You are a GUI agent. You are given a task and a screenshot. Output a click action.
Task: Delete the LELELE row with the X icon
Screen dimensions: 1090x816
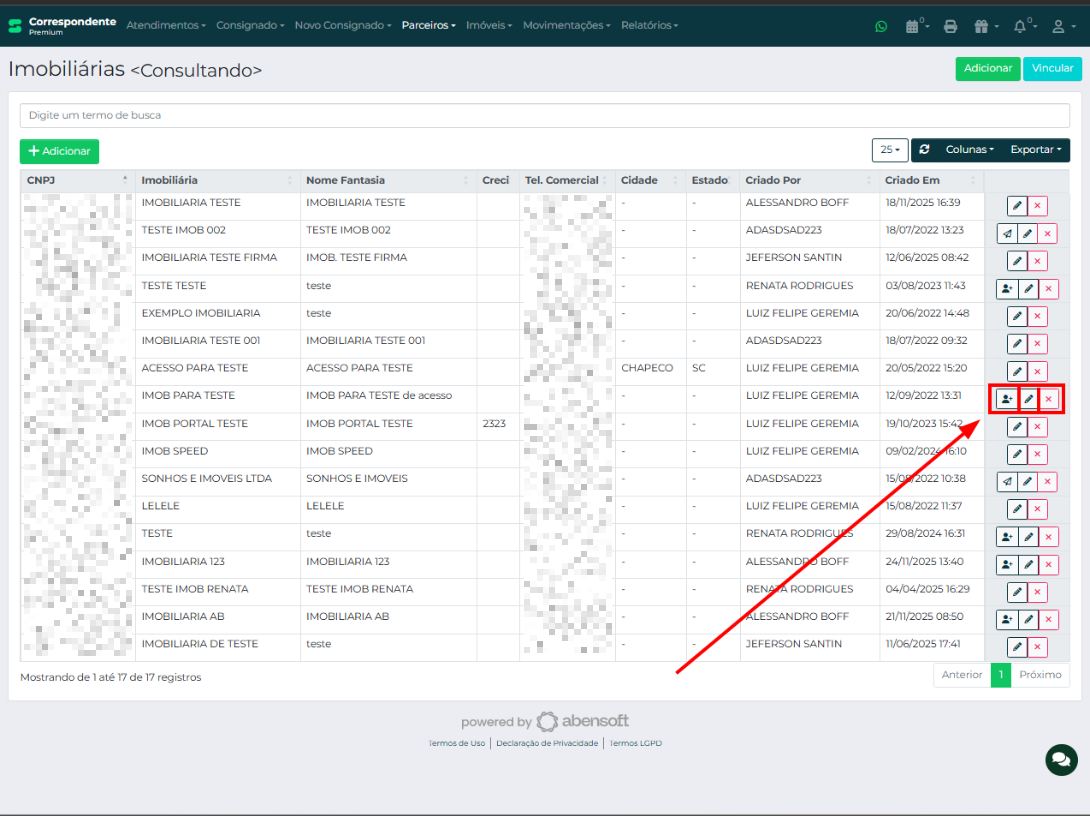pyautogui.click(x=1038, y=510)
